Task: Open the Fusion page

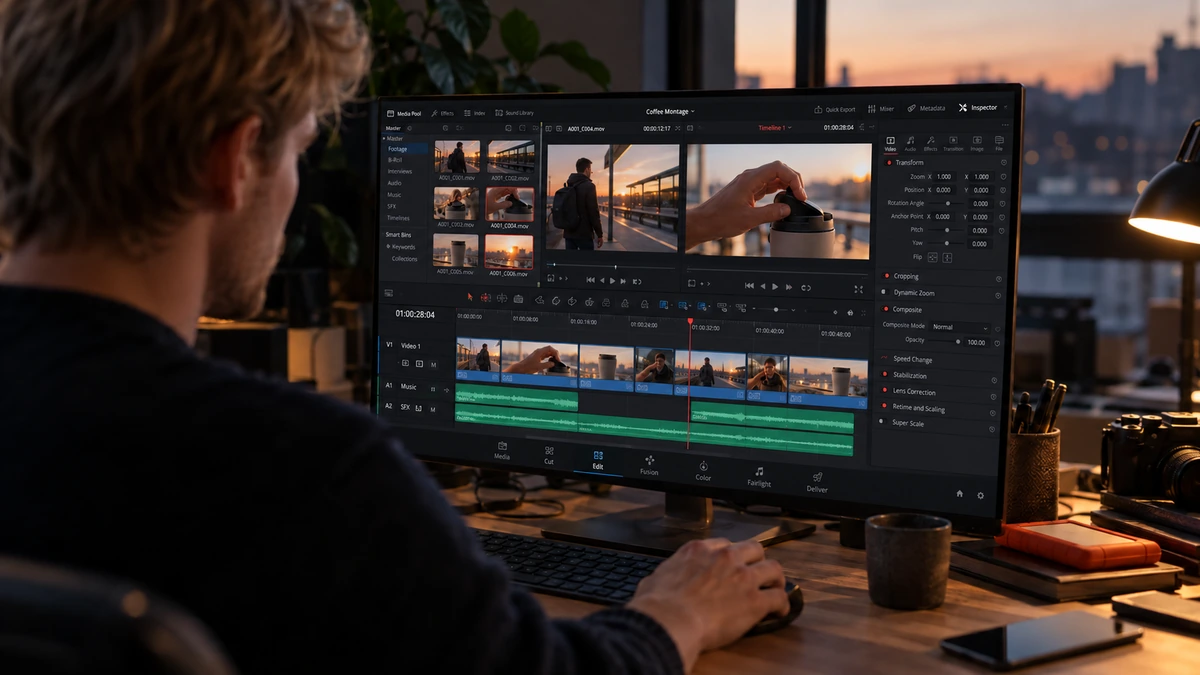Action: click(649, 465)
